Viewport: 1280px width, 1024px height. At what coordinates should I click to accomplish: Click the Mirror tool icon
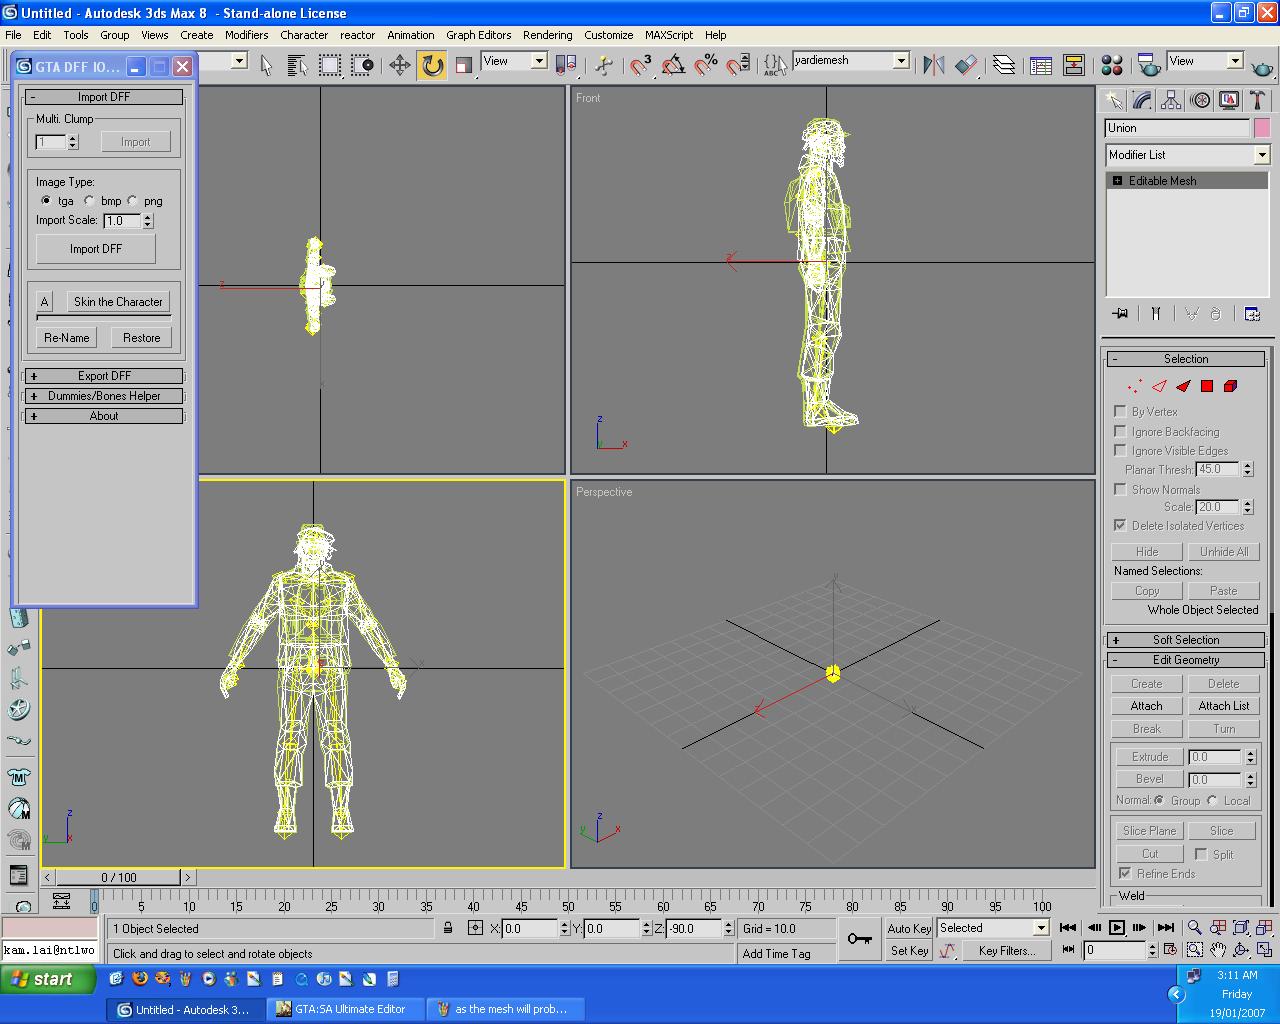coord(933,65)
